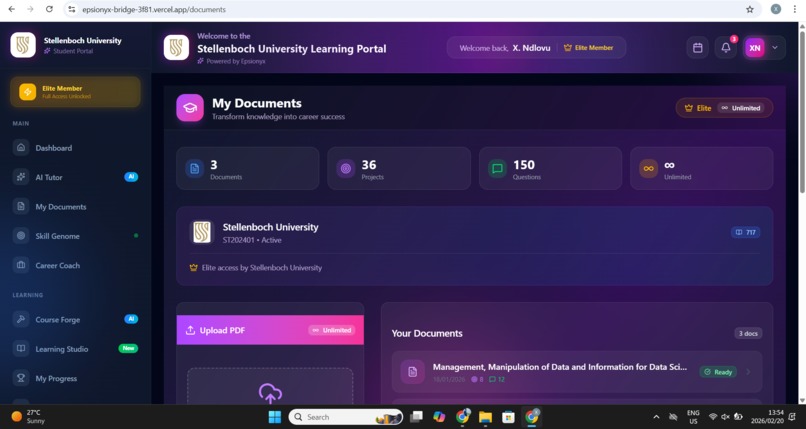The width and height of the screenshot is (806, 429).
Task: Open Dashboard in the sidebar
Action: click(75, 147)
